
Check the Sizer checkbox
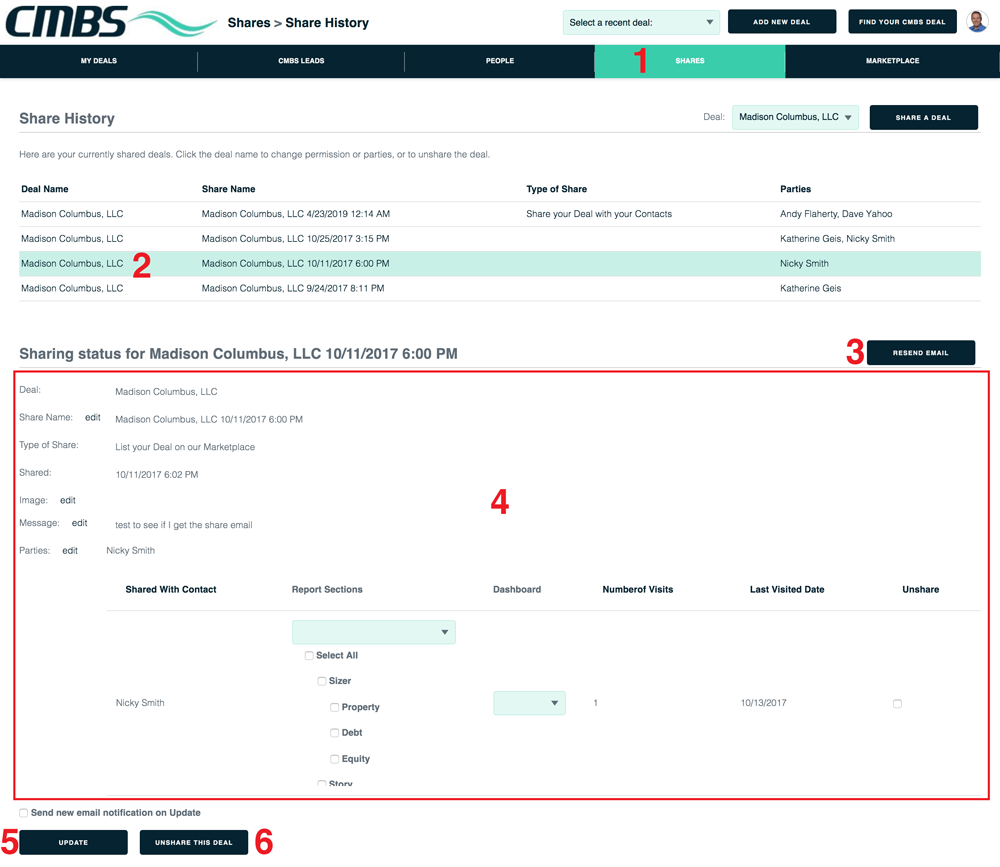coord(322,681)
